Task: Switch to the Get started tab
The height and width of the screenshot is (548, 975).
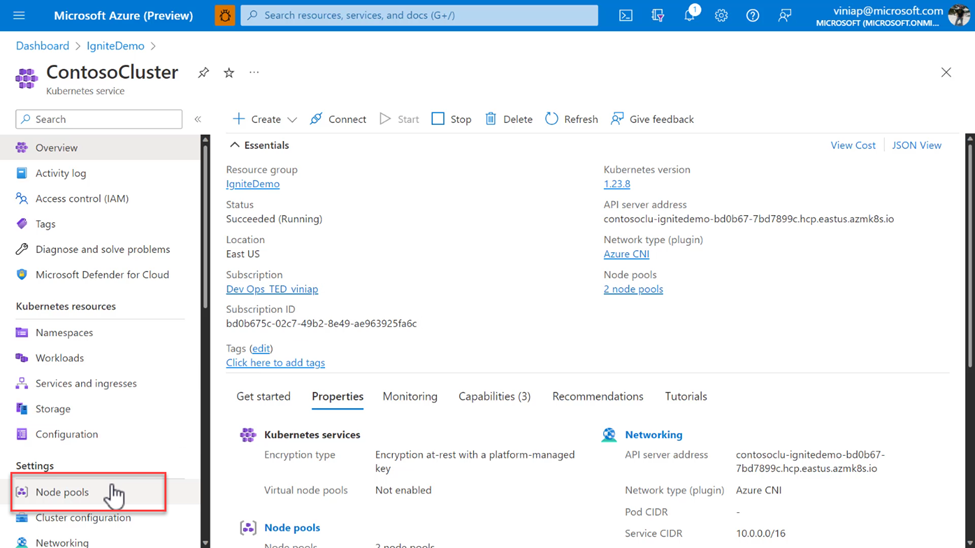Action: pos(263,396)
